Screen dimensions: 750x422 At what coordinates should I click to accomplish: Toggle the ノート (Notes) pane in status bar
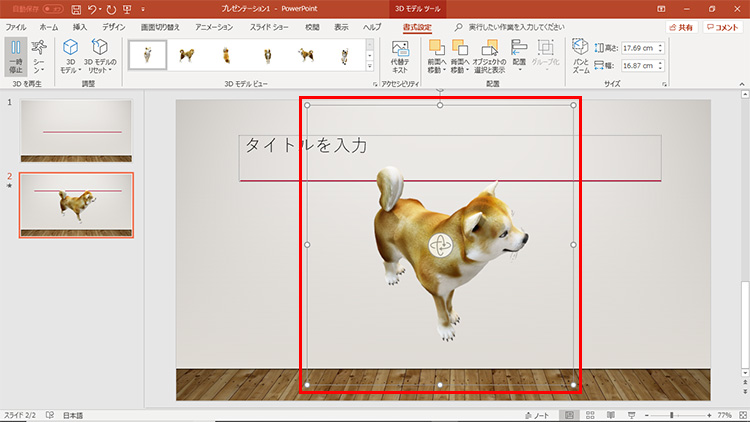pos(538,414)
